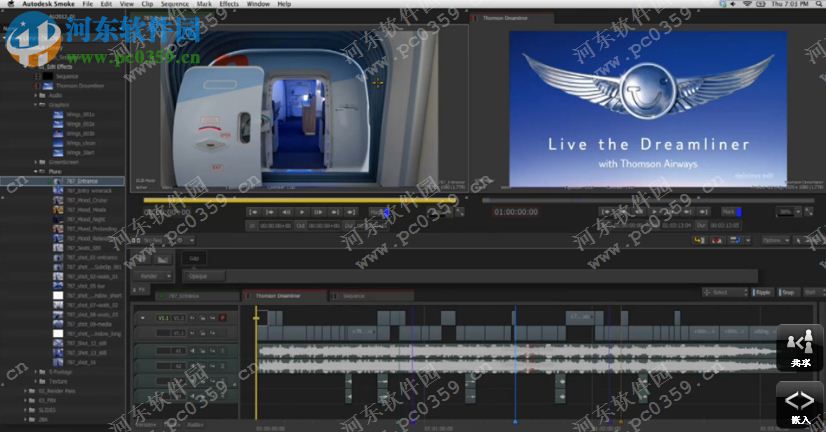Select the arrow cursor tool above timeline
Image resolution: width=826 pixels, height=432 pixels.
point(799,240)
